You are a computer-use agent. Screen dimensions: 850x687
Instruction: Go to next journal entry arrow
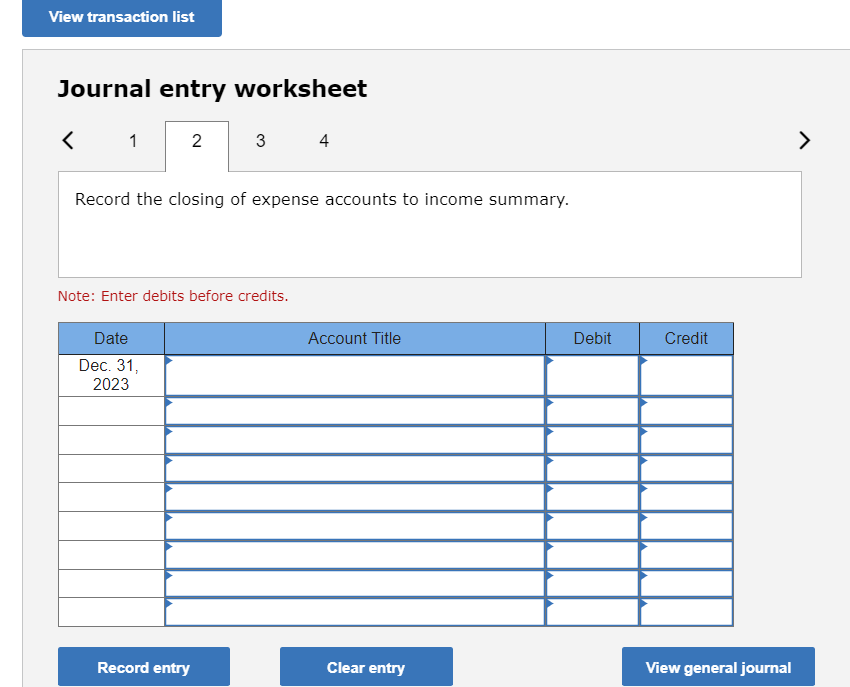click(x=804, y=140)
